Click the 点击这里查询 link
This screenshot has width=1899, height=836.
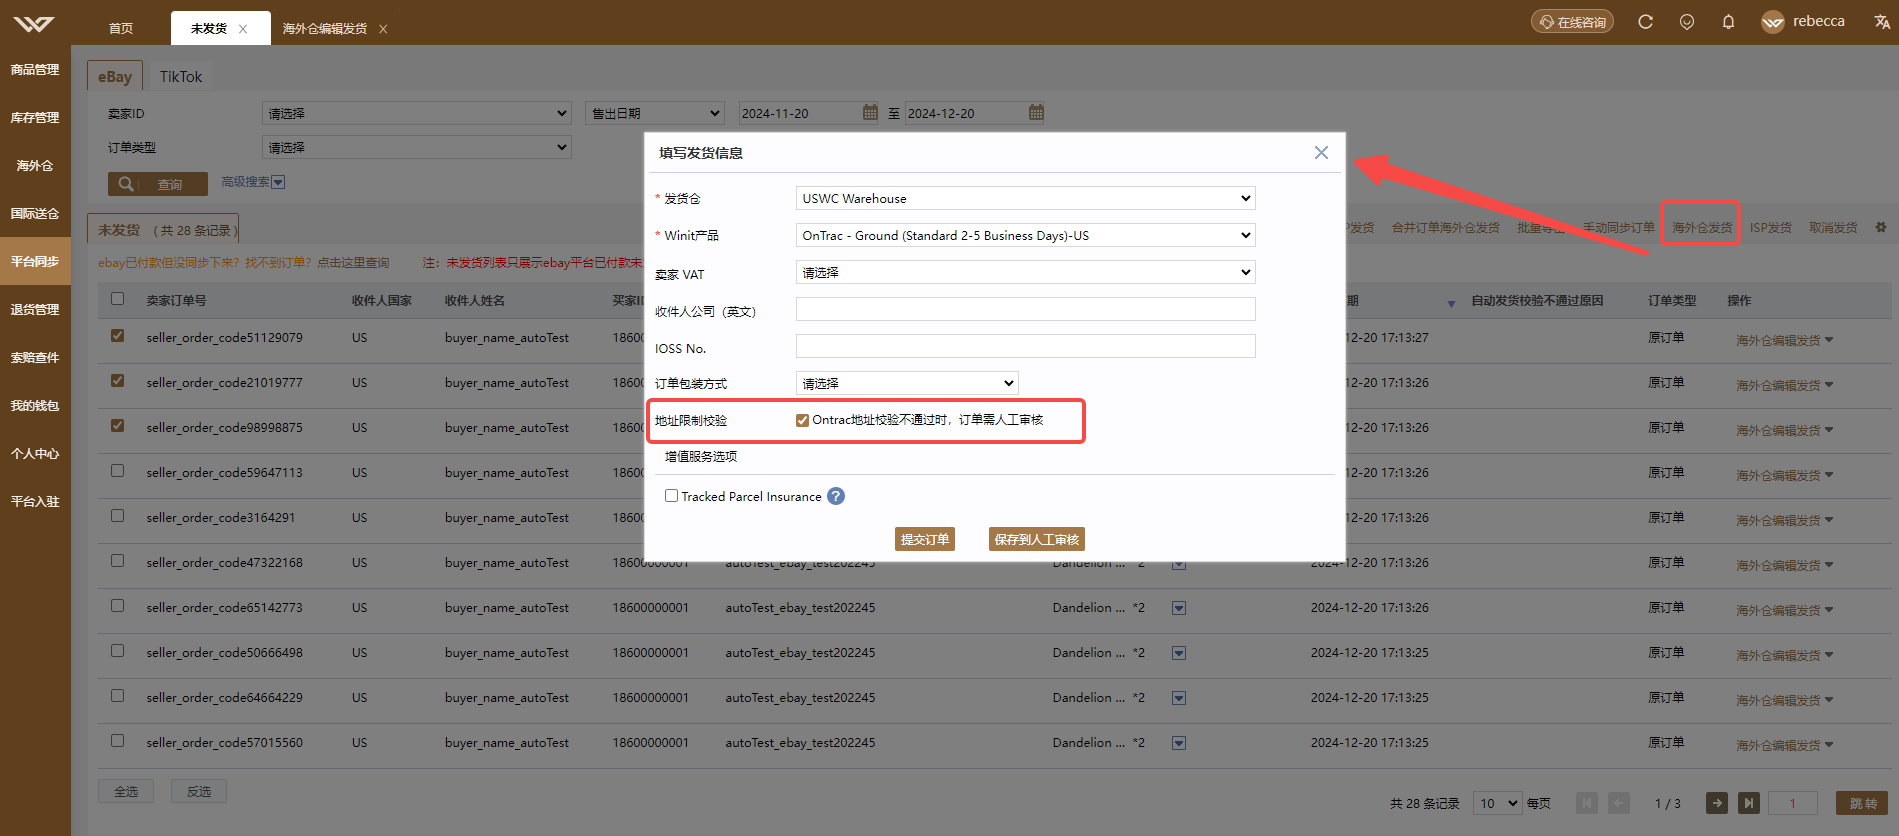[353, 262]
